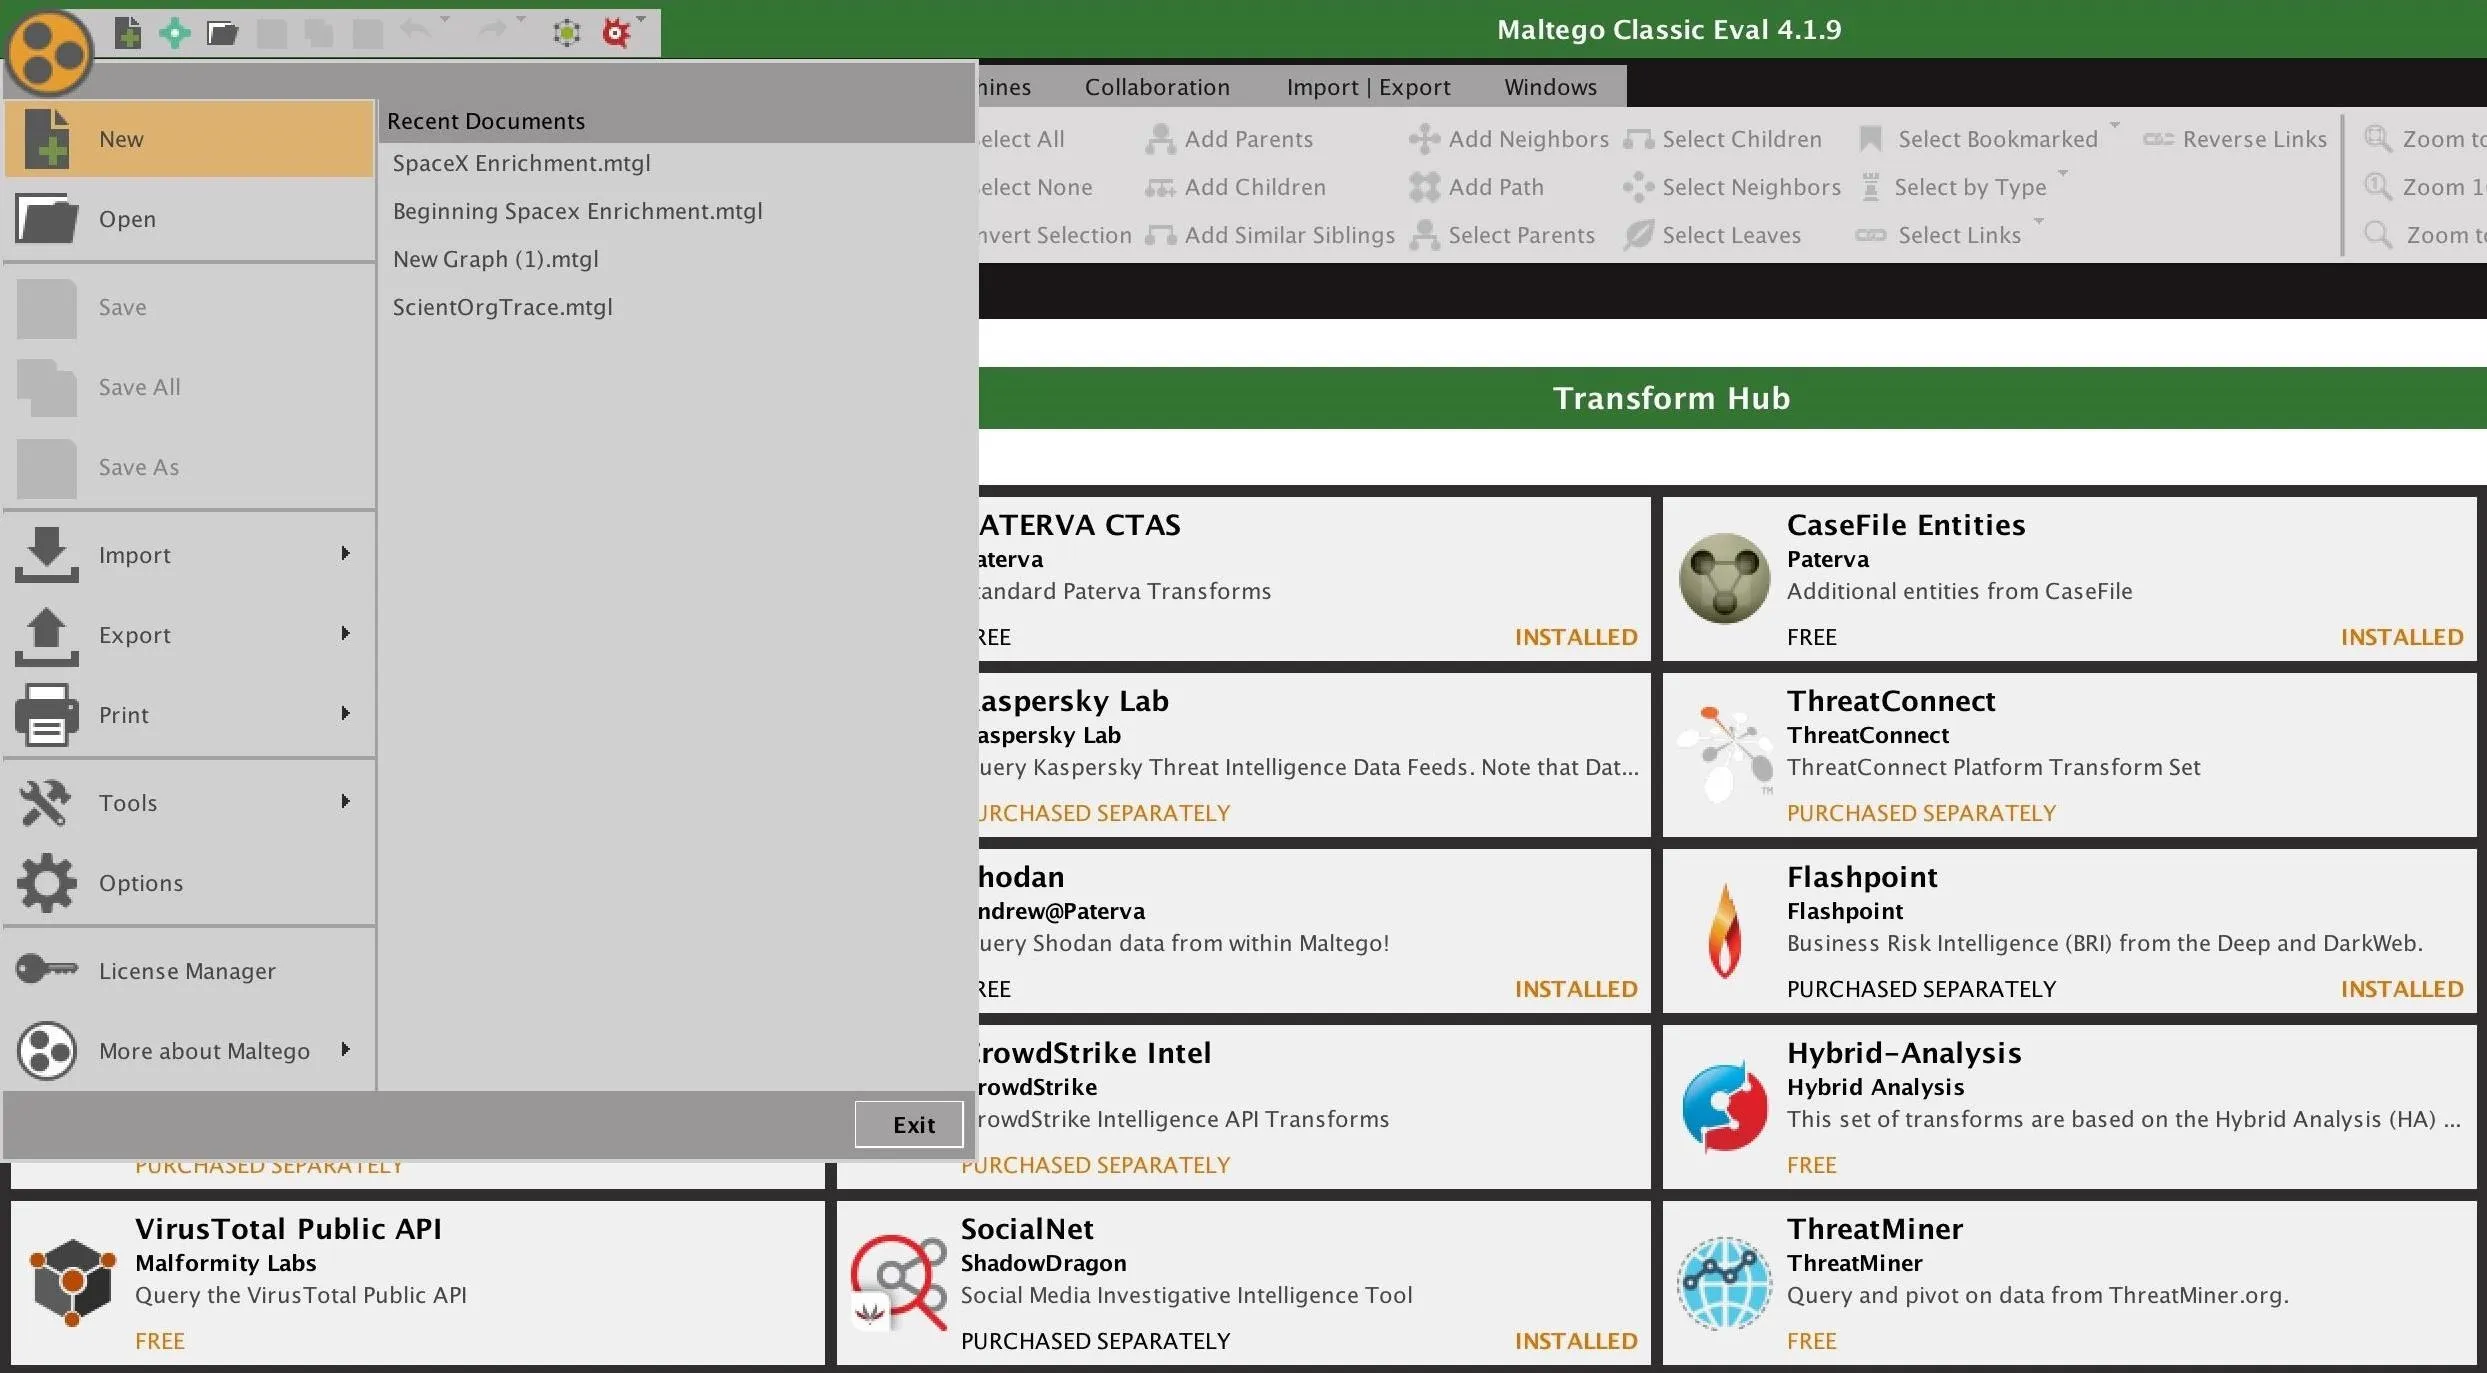
Task: Click Add Neighbors in the ribbon
Action: pyautogui.click(x=1509, y=139)
